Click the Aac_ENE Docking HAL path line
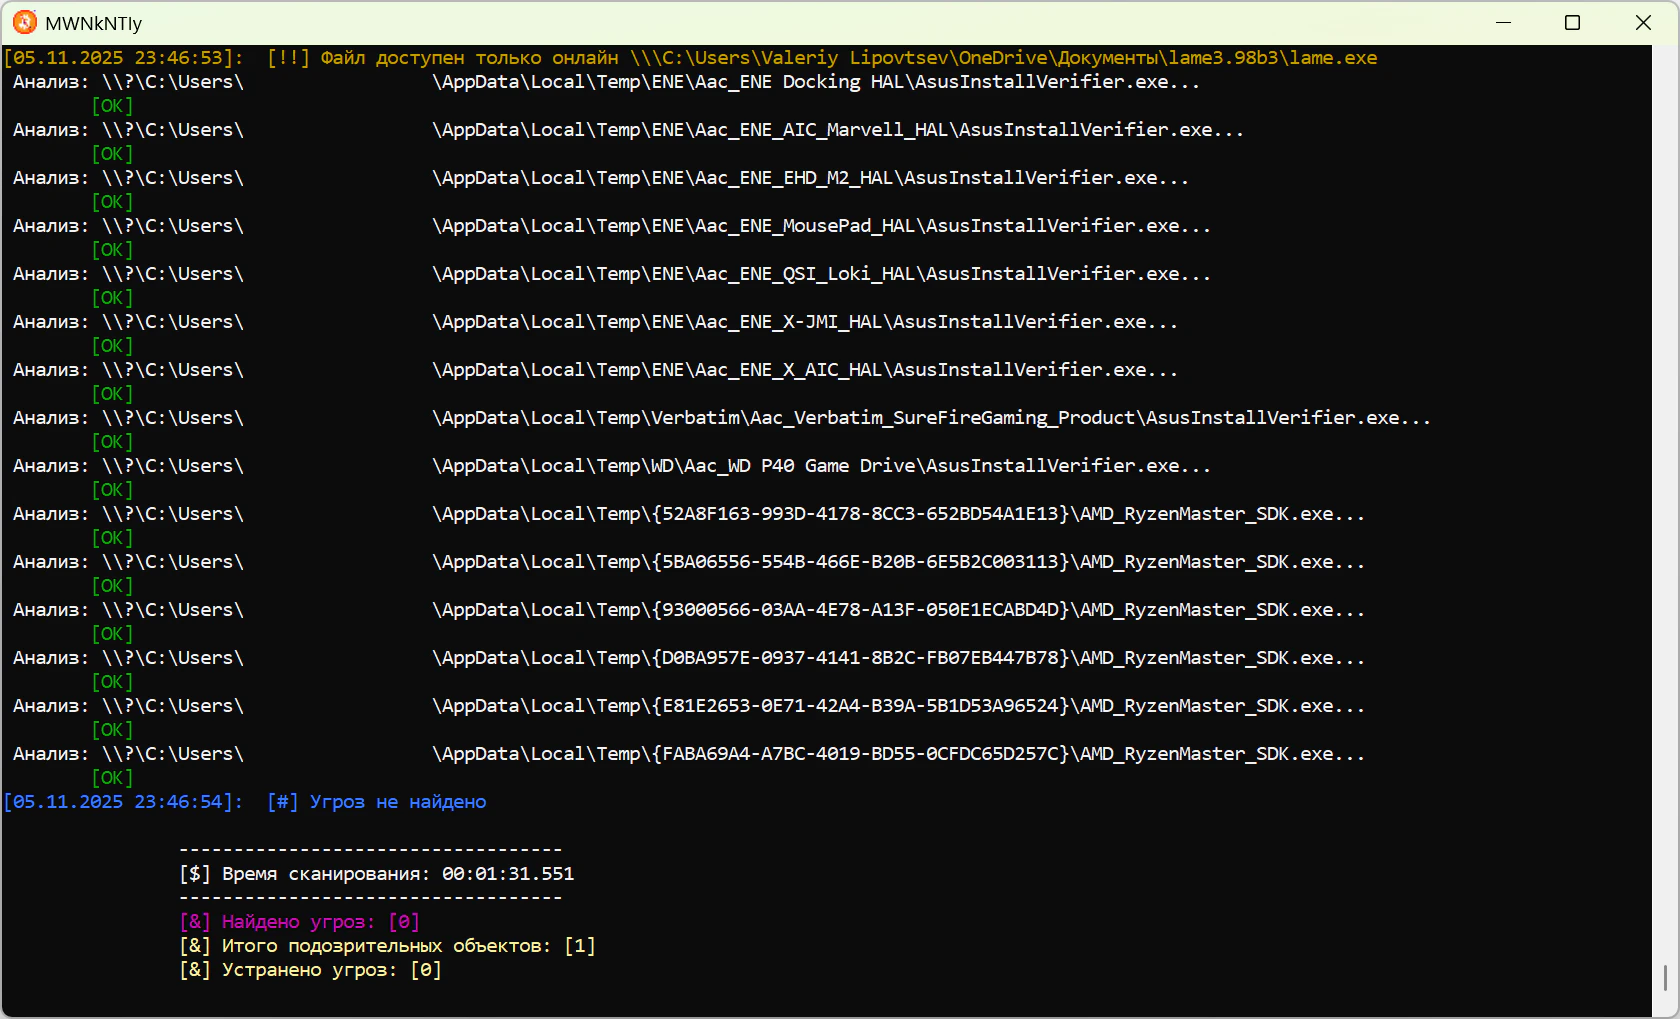1680x1019 pixels. [x=815, y=82]
